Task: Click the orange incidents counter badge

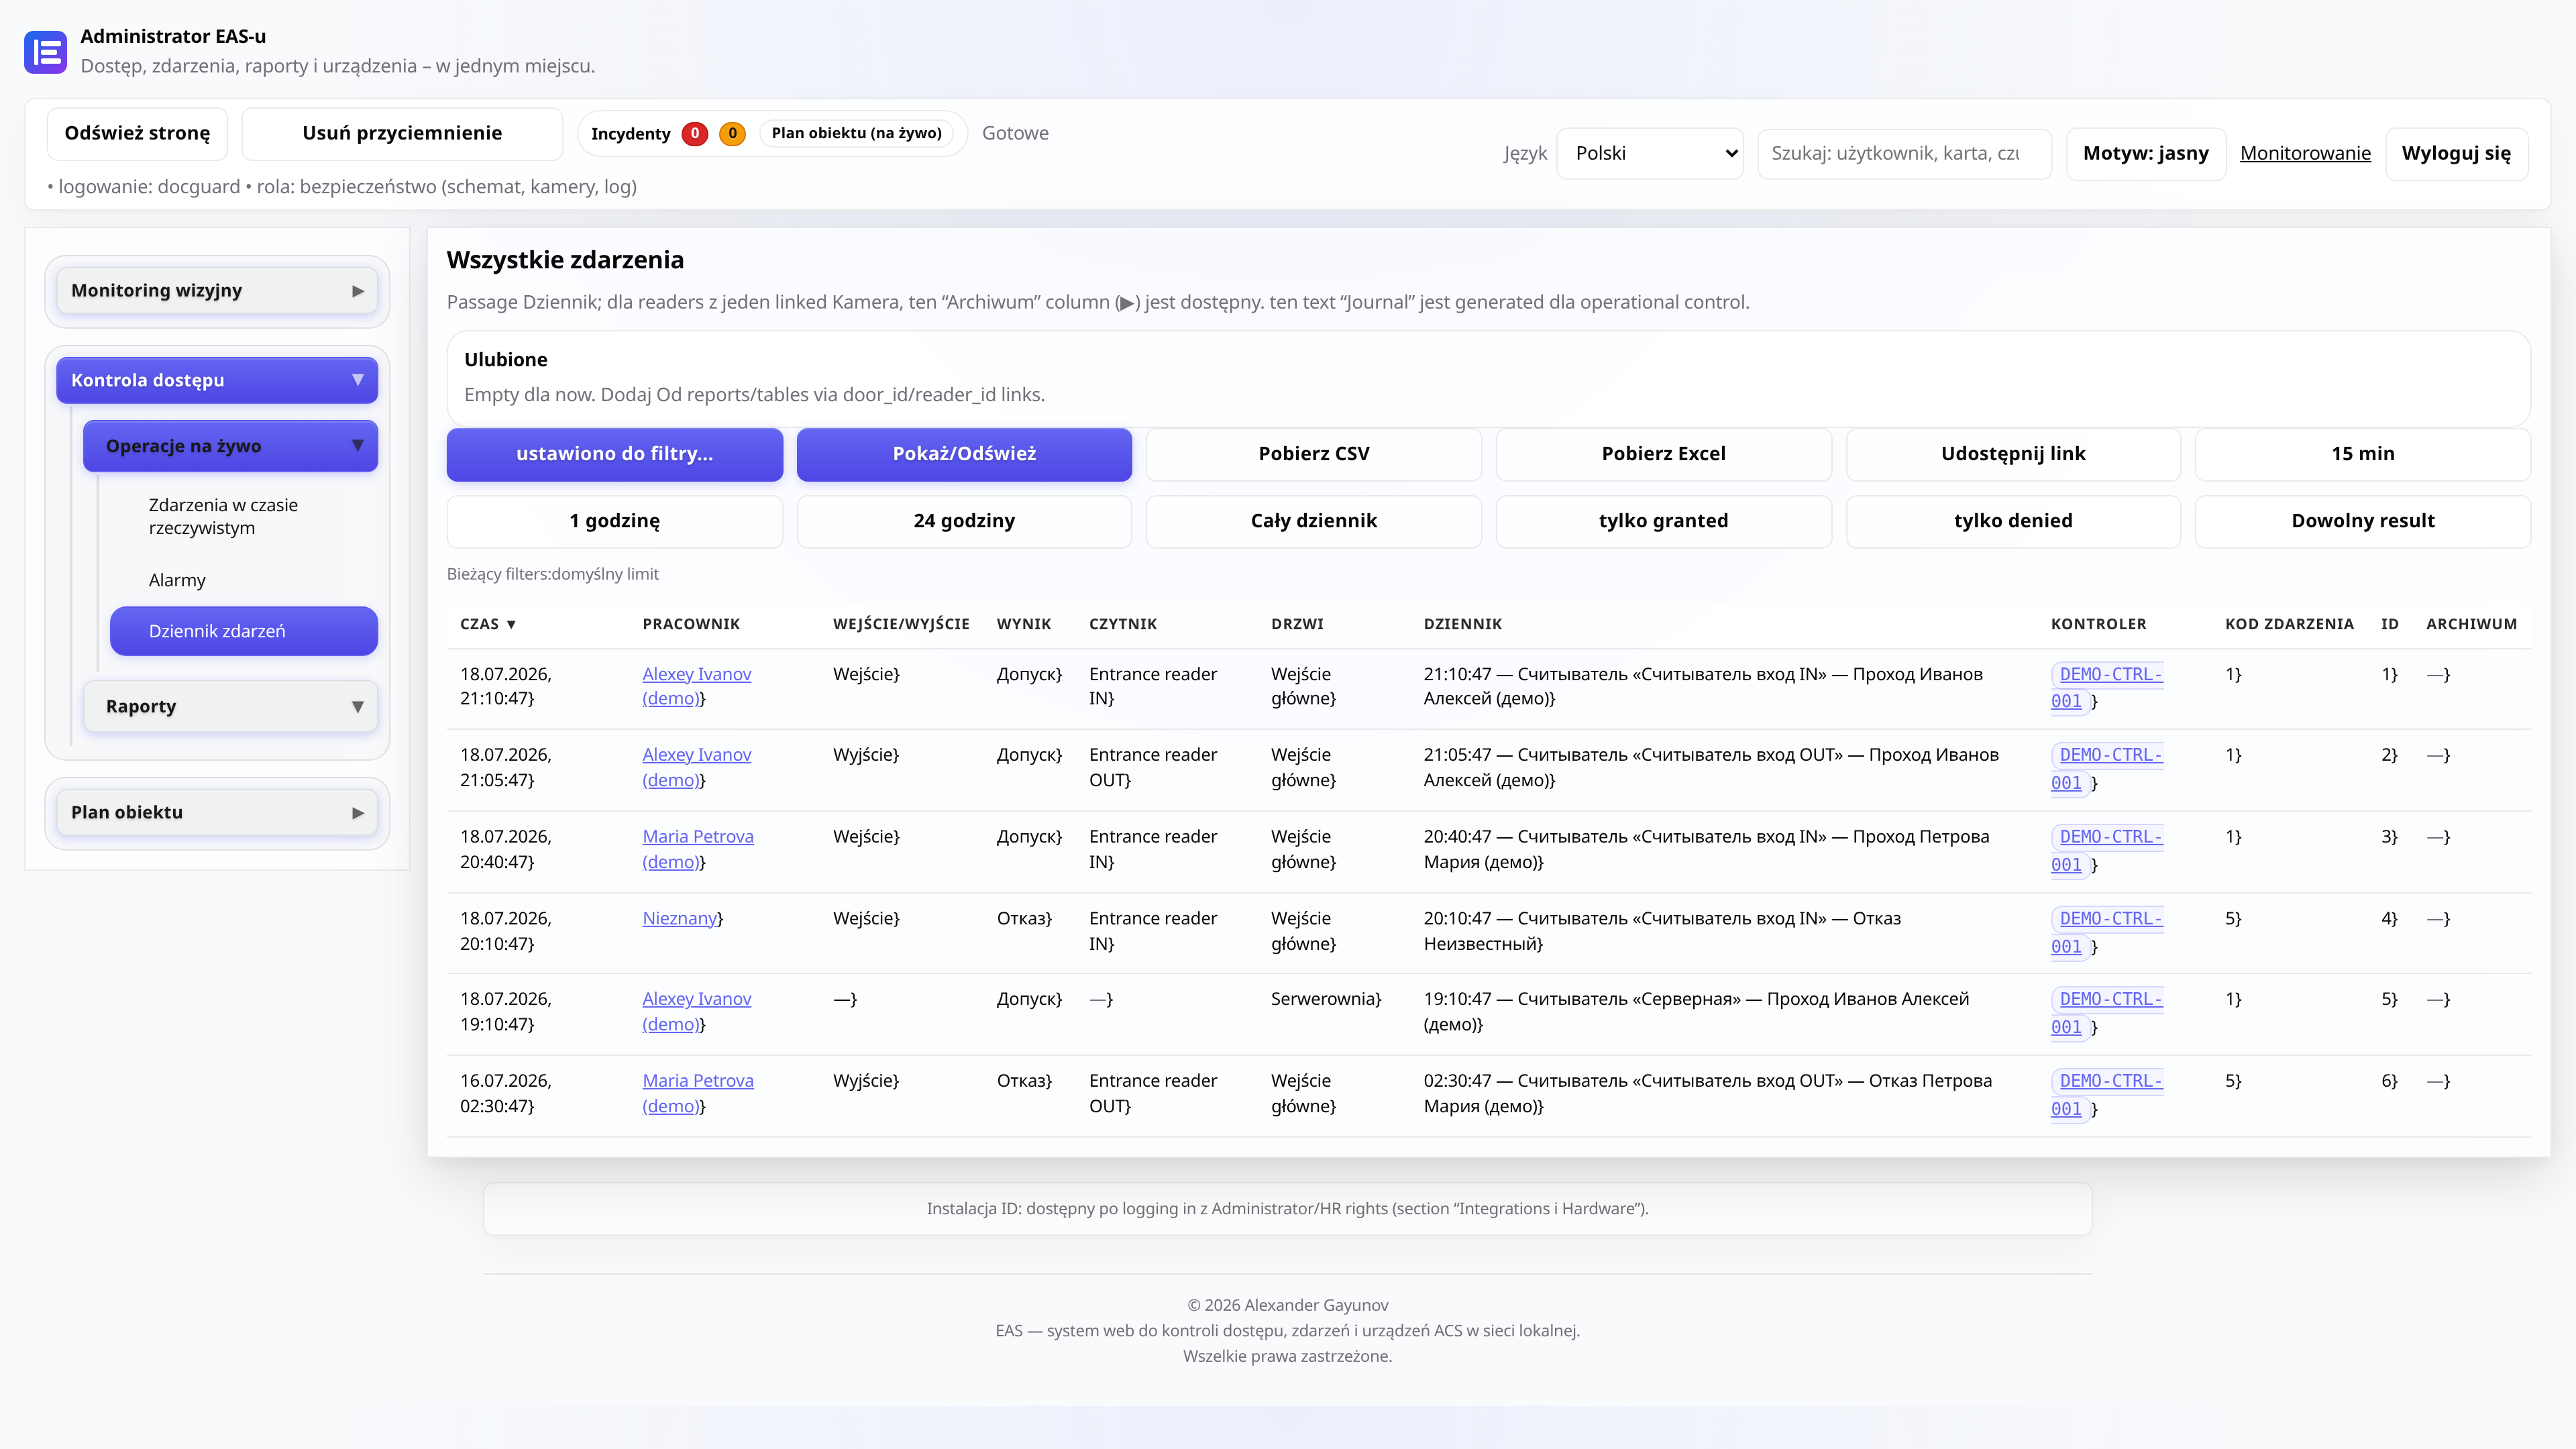Action: (732, 133)
